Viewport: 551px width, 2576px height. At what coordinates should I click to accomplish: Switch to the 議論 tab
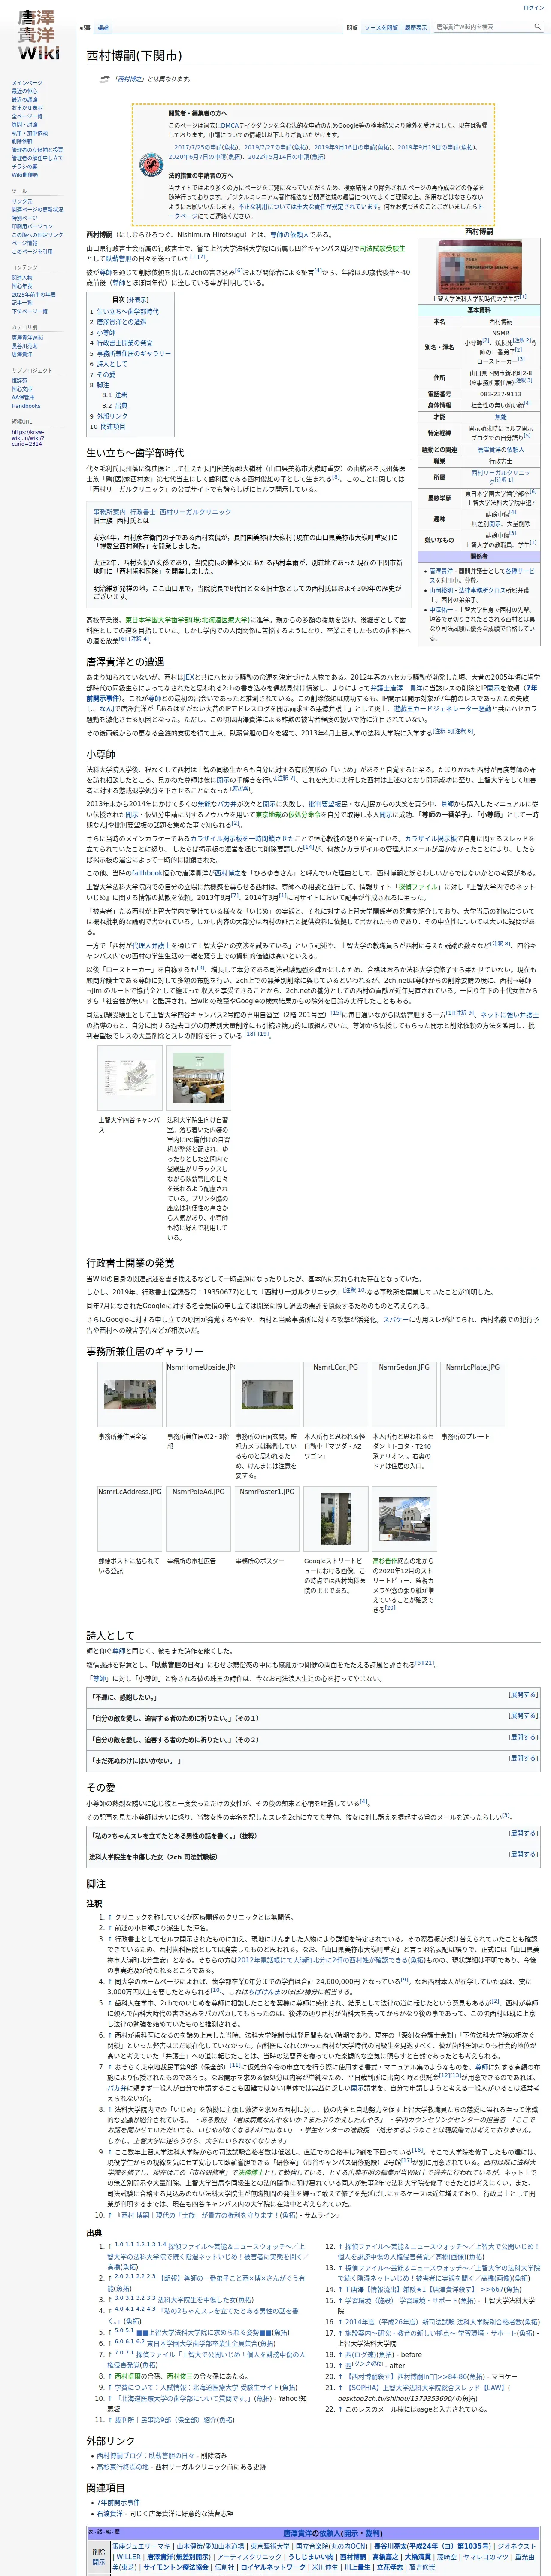[103, 28]
